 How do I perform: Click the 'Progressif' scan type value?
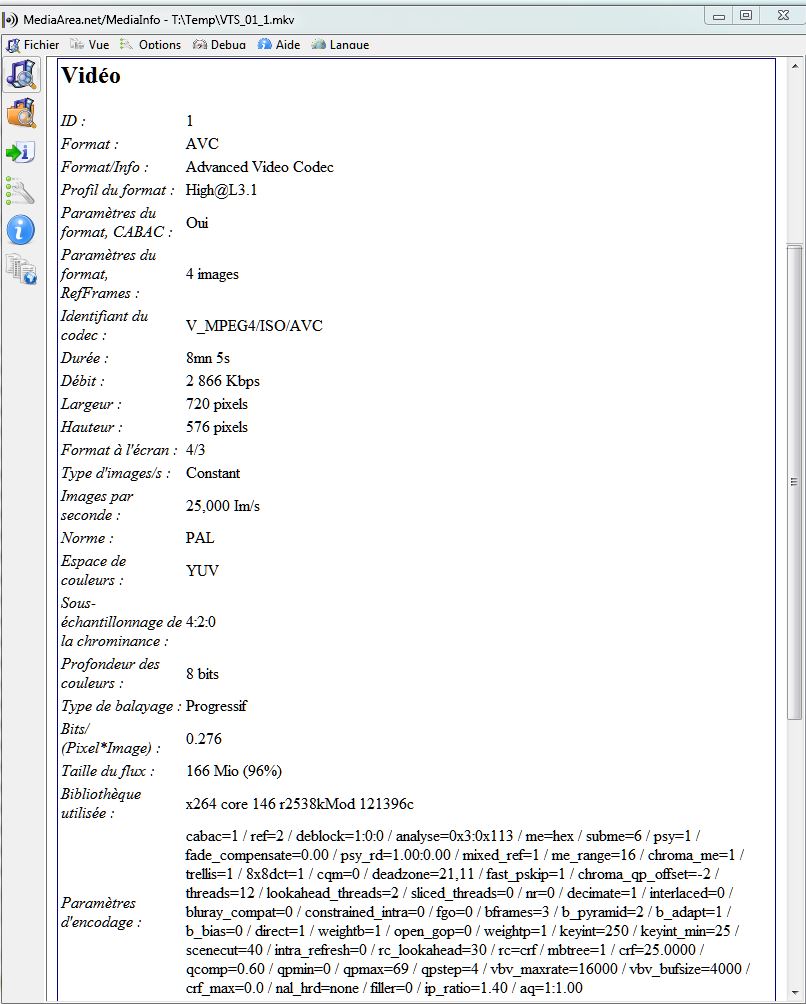[216, 706]
